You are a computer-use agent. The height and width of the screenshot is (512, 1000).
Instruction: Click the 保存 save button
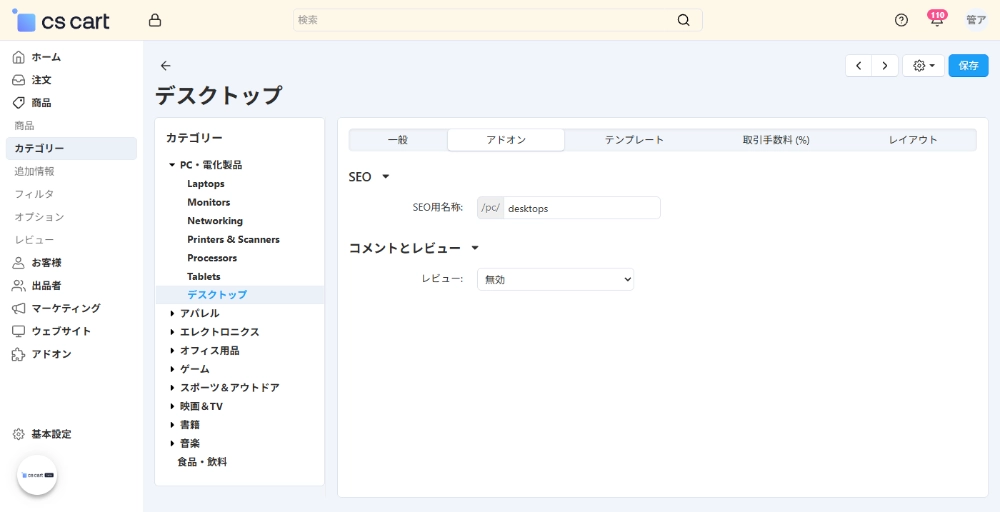(968, 66)
